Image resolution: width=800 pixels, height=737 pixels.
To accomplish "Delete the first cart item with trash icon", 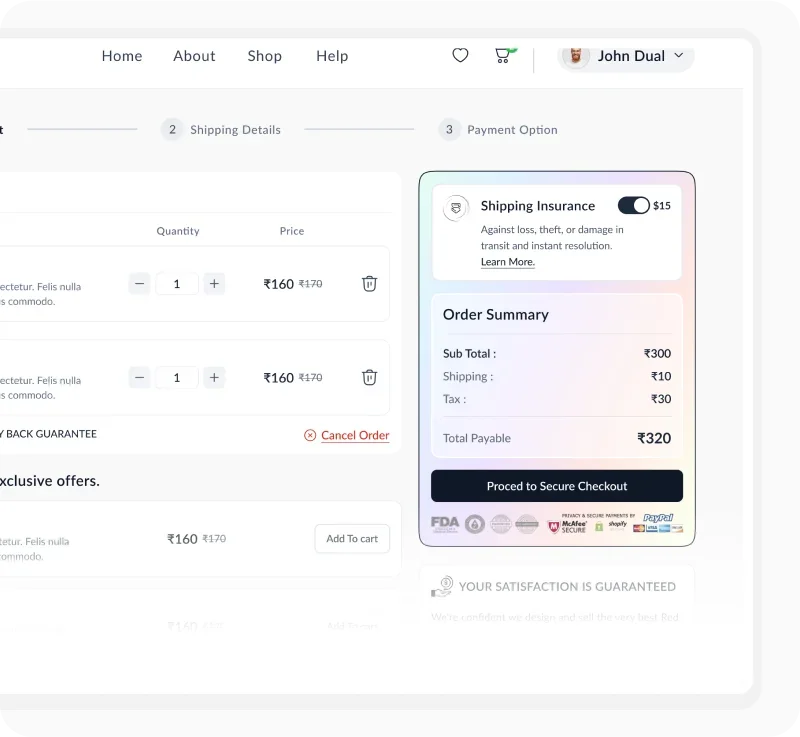I will (369, 284).
